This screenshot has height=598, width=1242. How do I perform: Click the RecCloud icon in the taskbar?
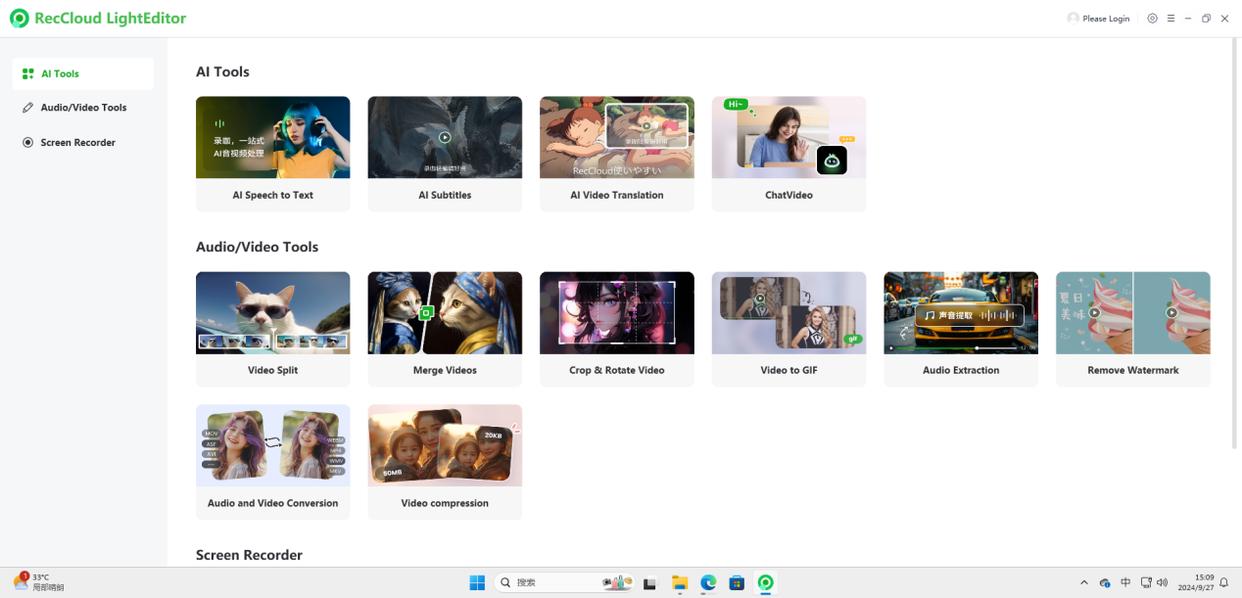click(x=765, y=583)
